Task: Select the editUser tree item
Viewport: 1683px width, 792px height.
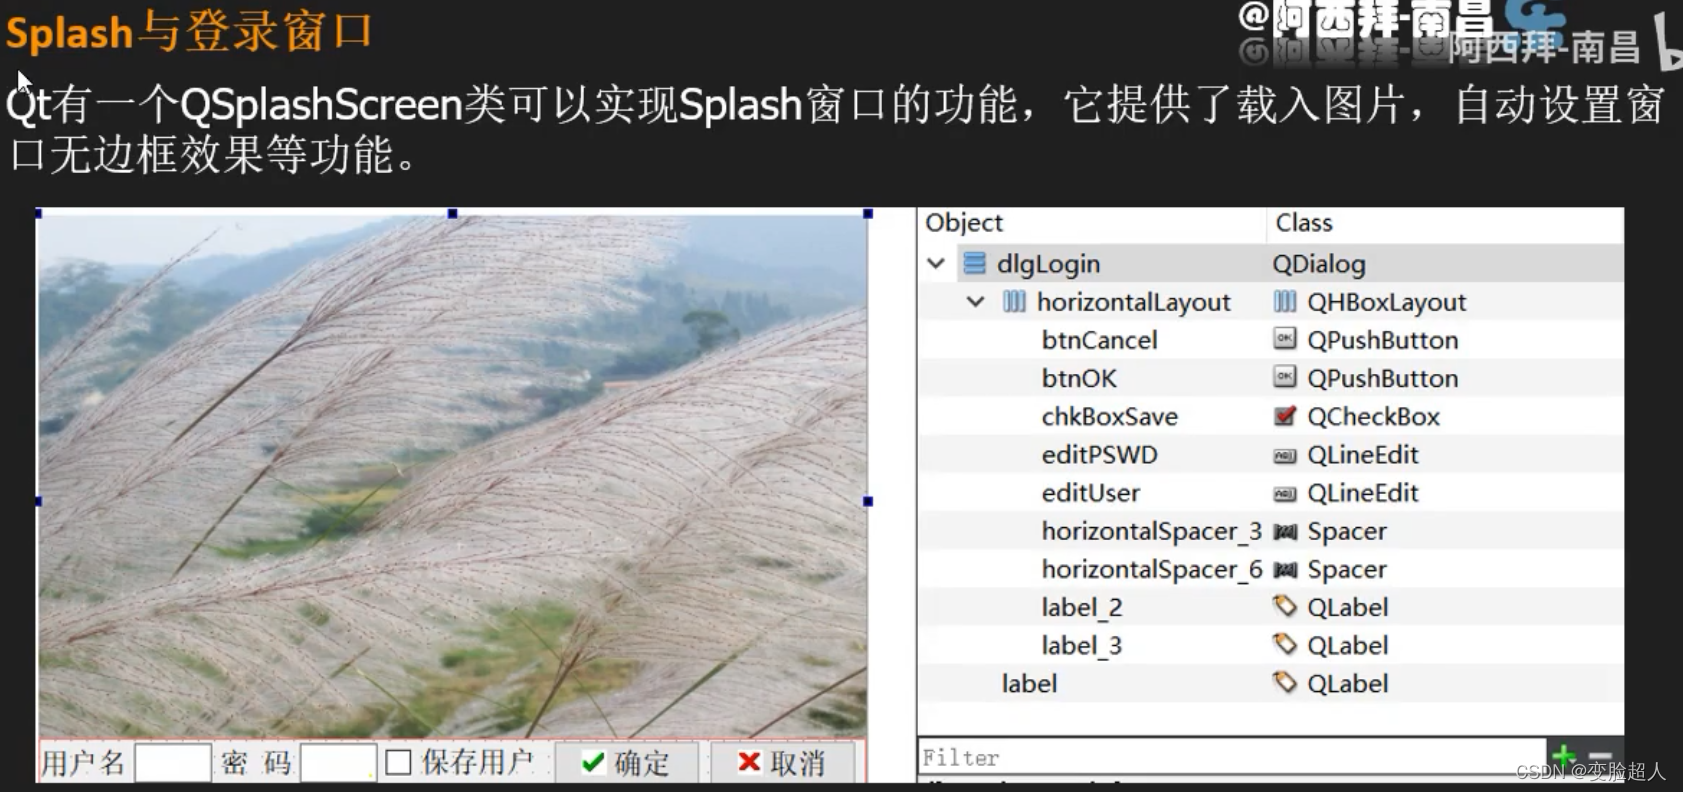Action: (x=1090, y=493)
